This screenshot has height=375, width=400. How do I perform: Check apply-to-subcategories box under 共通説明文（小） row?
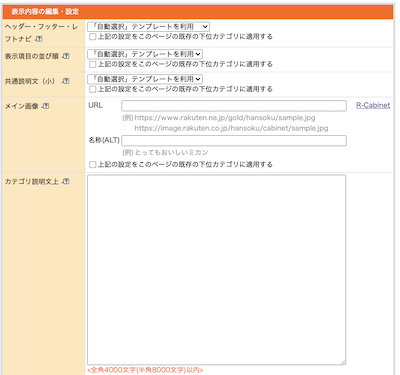[x=93, y=89]
